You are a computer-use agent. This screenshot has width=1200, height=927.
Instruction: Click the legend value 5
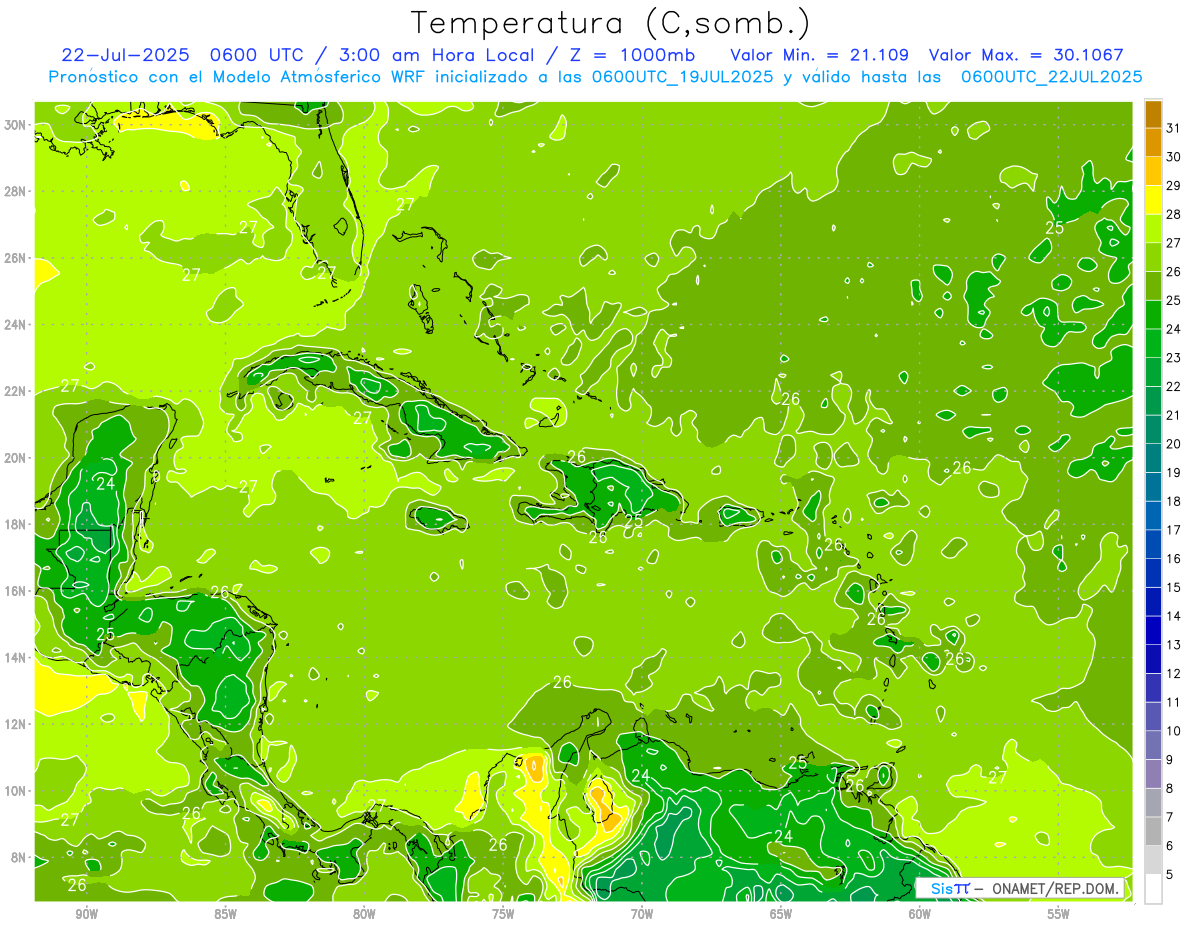tap(1170, 874)
